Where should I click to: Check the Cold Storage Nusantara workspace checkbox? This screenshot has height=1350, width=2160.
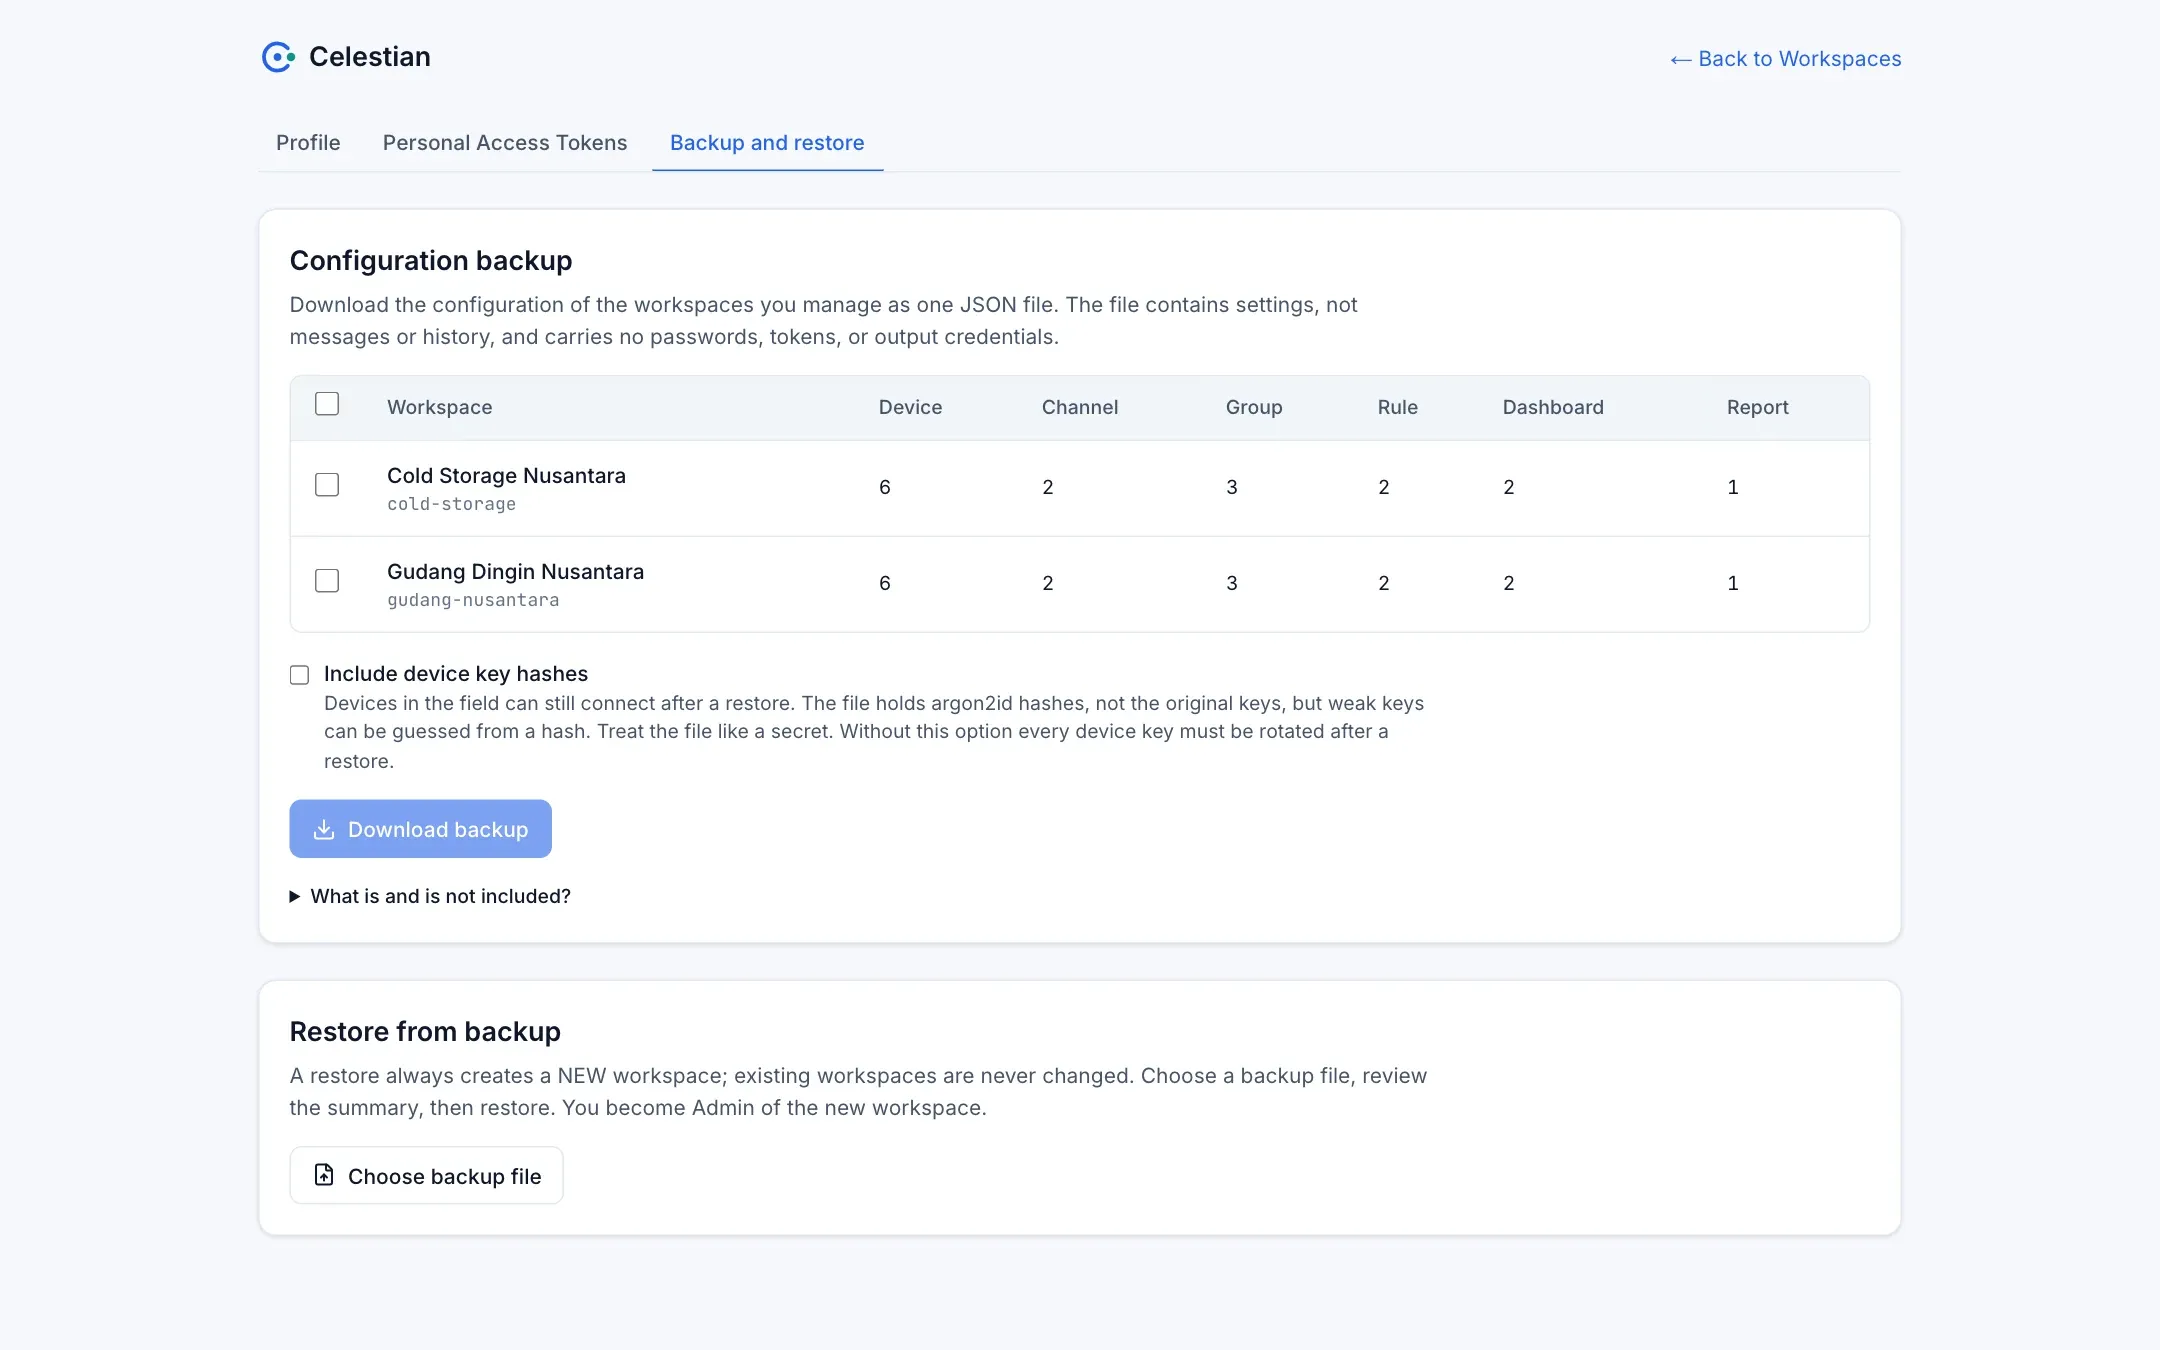tap(327, 485)
